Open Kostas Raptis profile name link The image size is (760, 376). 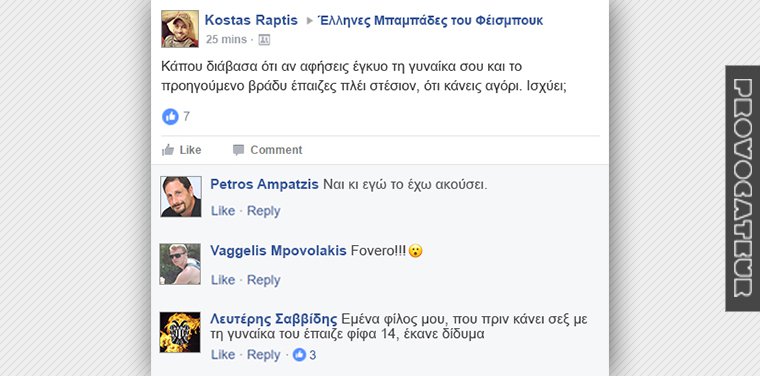point(251,20)
